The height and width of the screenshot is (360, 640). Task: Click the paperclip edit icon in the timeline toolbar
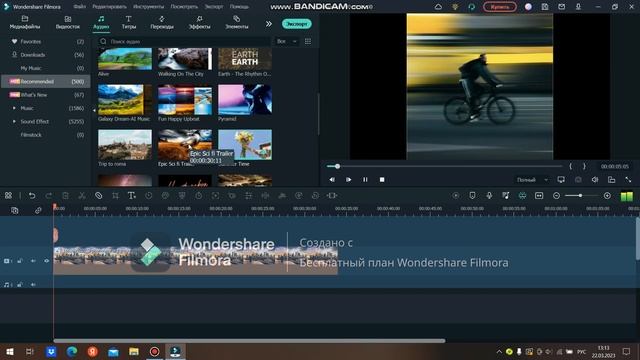tap(98, 196)
